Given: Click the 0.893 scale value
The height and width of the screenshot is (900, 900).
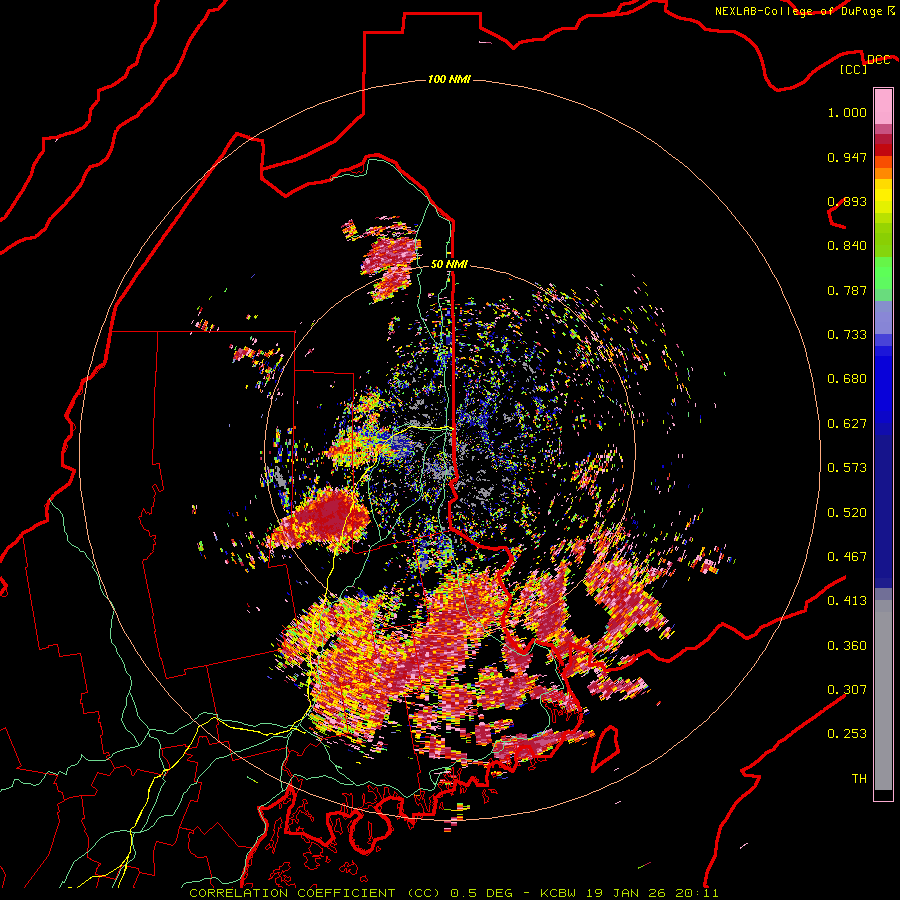Looking at the screenshot, I should [x=847, y=201].
